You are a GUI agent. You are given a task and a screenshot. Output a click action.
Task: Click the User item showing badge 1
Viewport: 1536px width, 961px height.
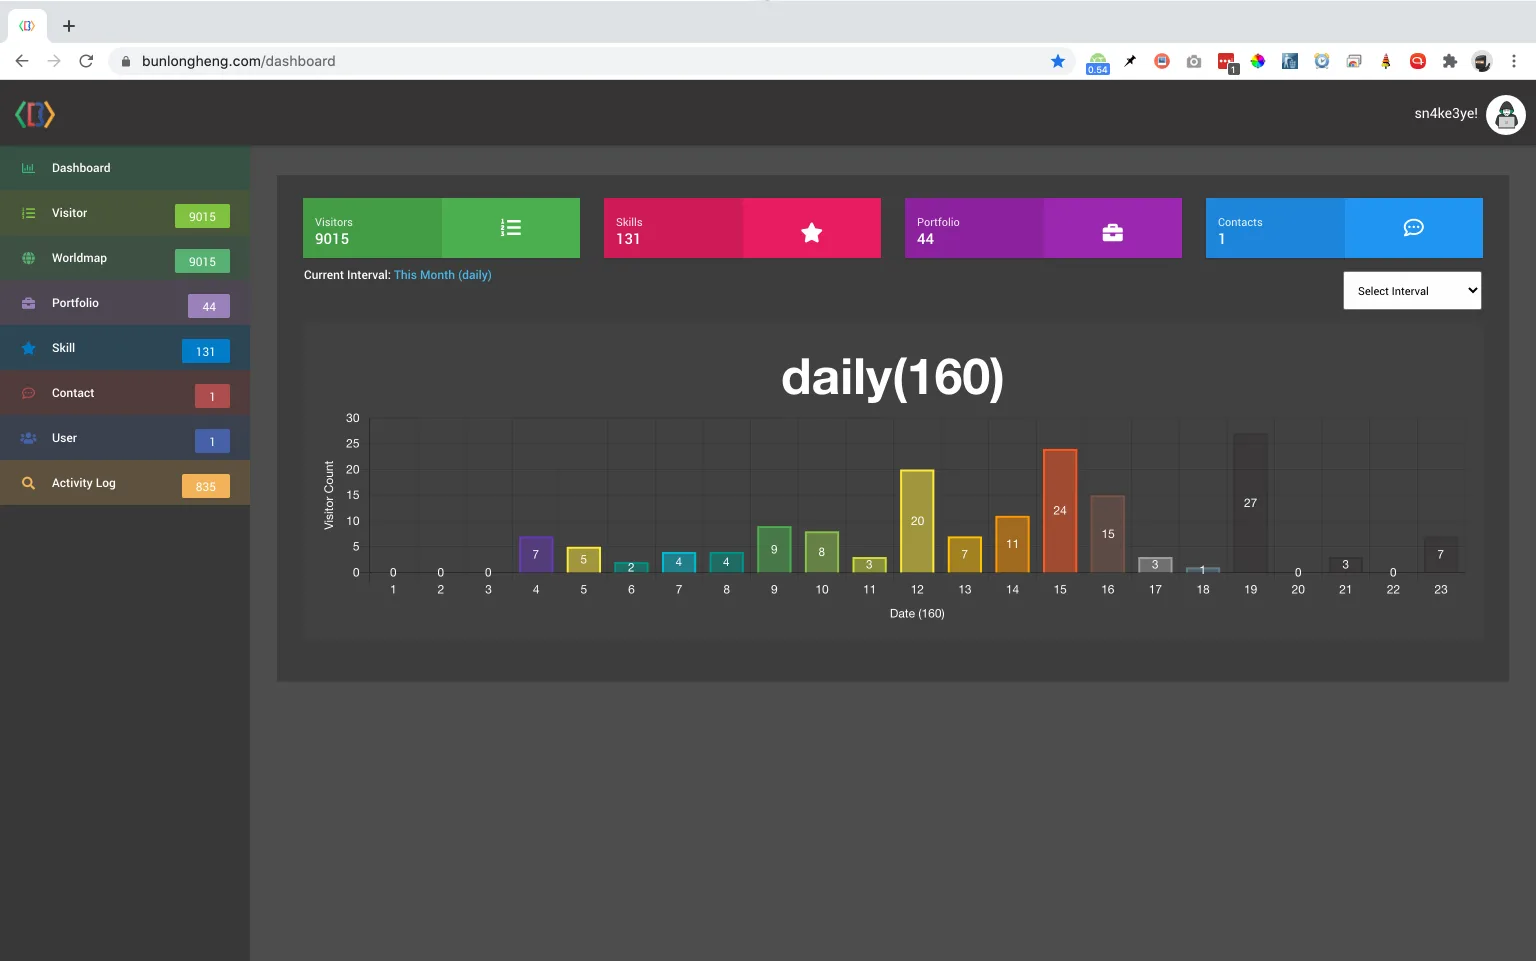pyautogui.click(x=64, y=437)
